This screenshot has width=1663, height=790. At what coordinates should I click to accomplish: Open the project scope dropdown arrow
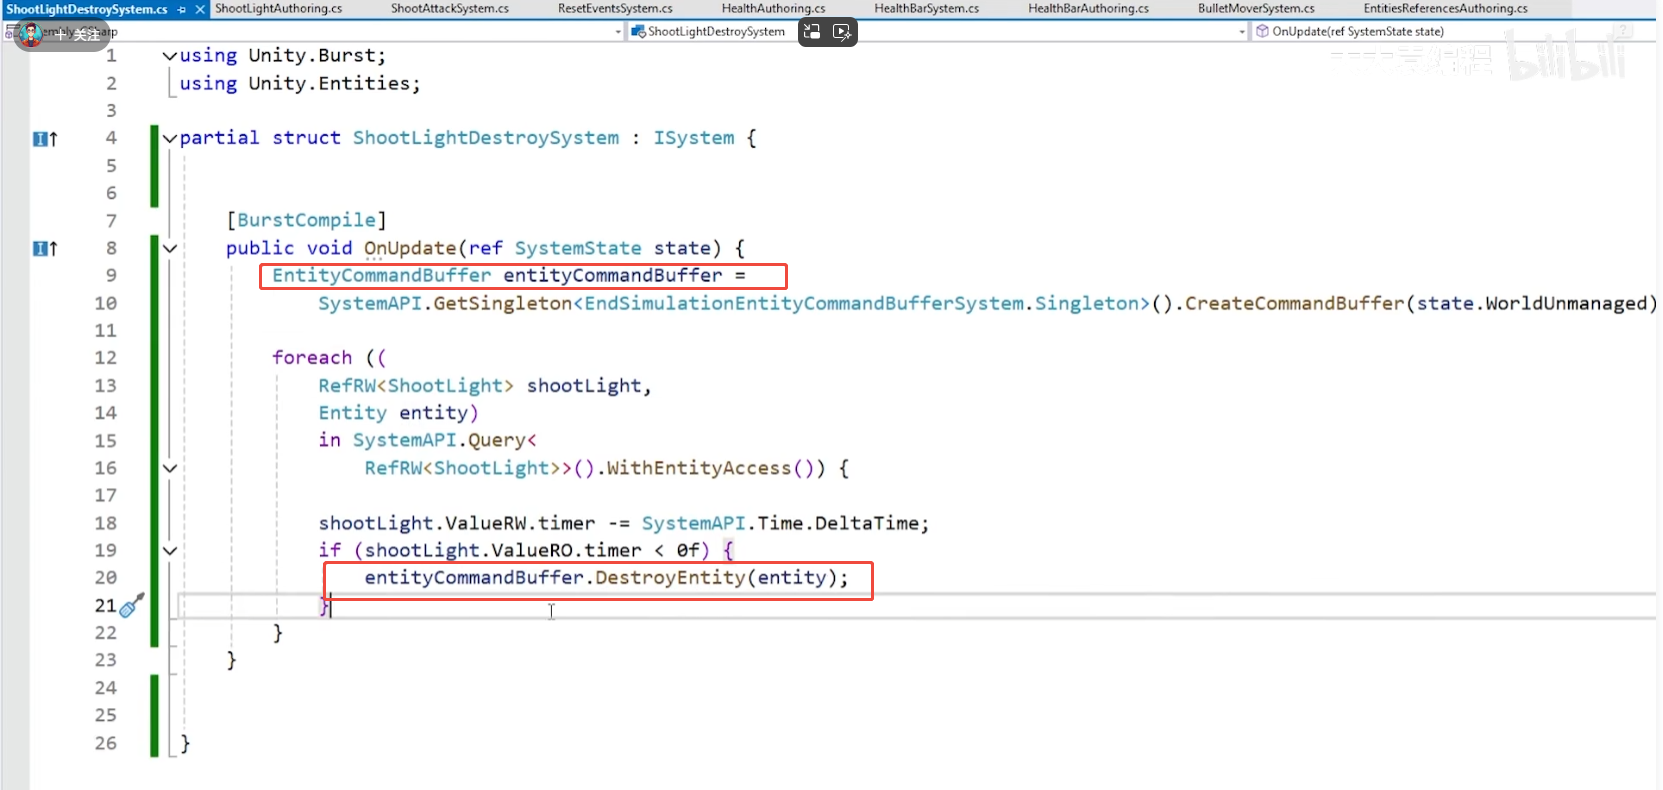coord(618,32)
